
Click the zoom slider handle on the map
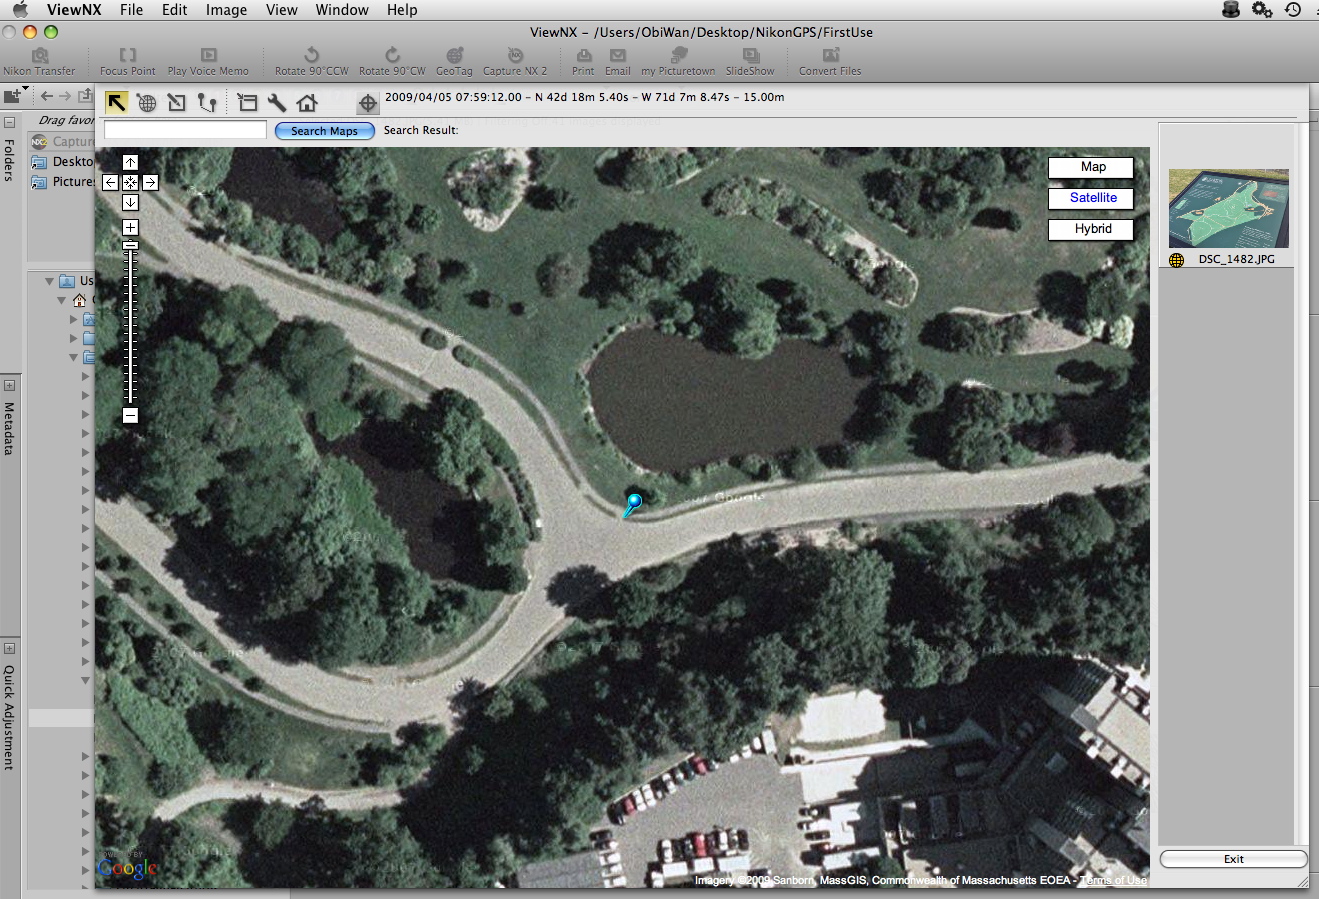pos(130,245)
